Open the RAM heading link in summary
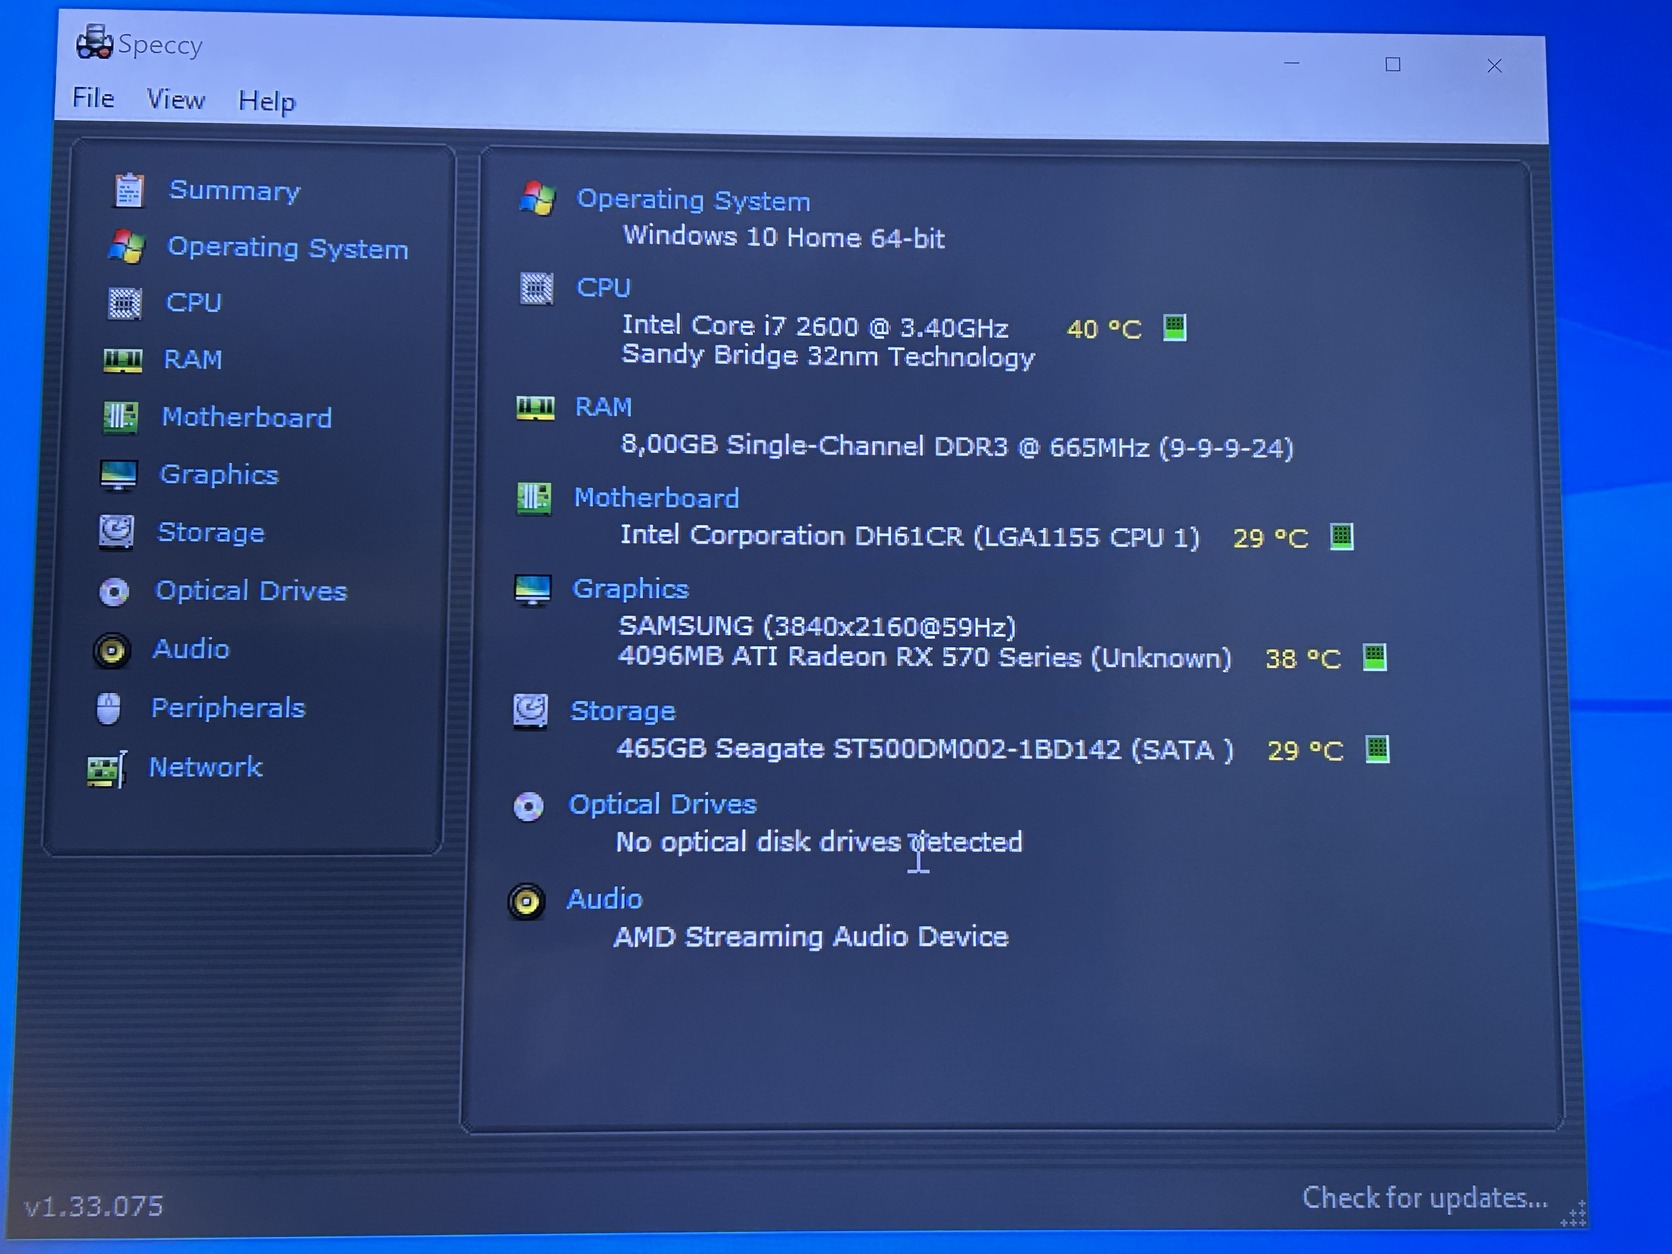 (604, 407)
